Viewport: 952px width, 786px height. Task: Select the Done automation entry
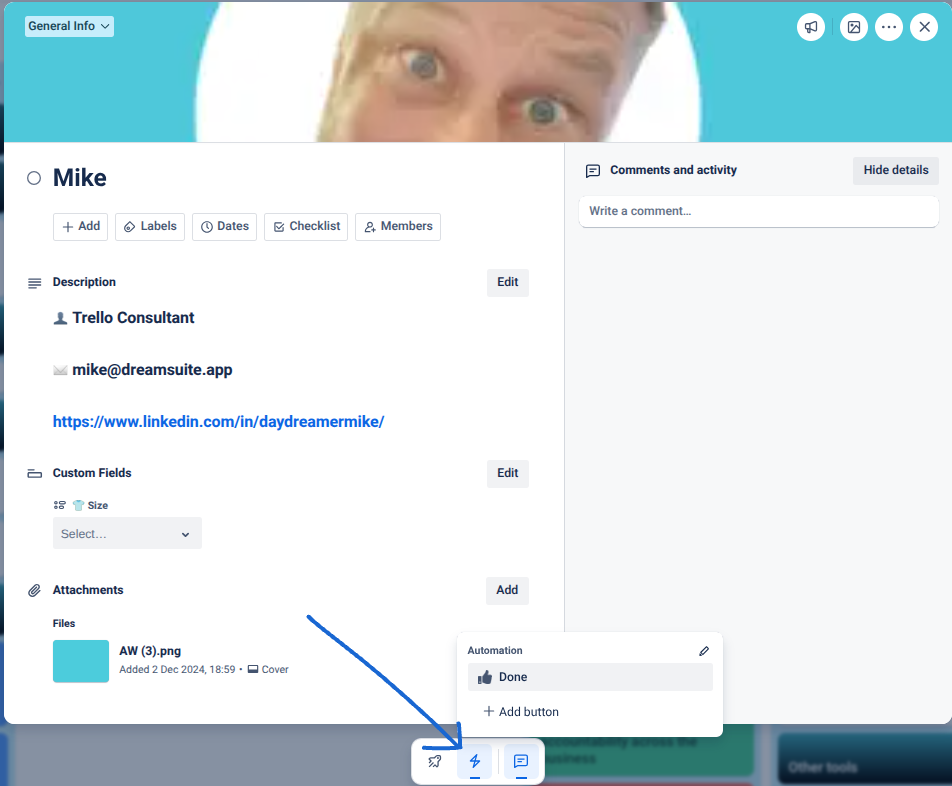(x=590, y=677)
